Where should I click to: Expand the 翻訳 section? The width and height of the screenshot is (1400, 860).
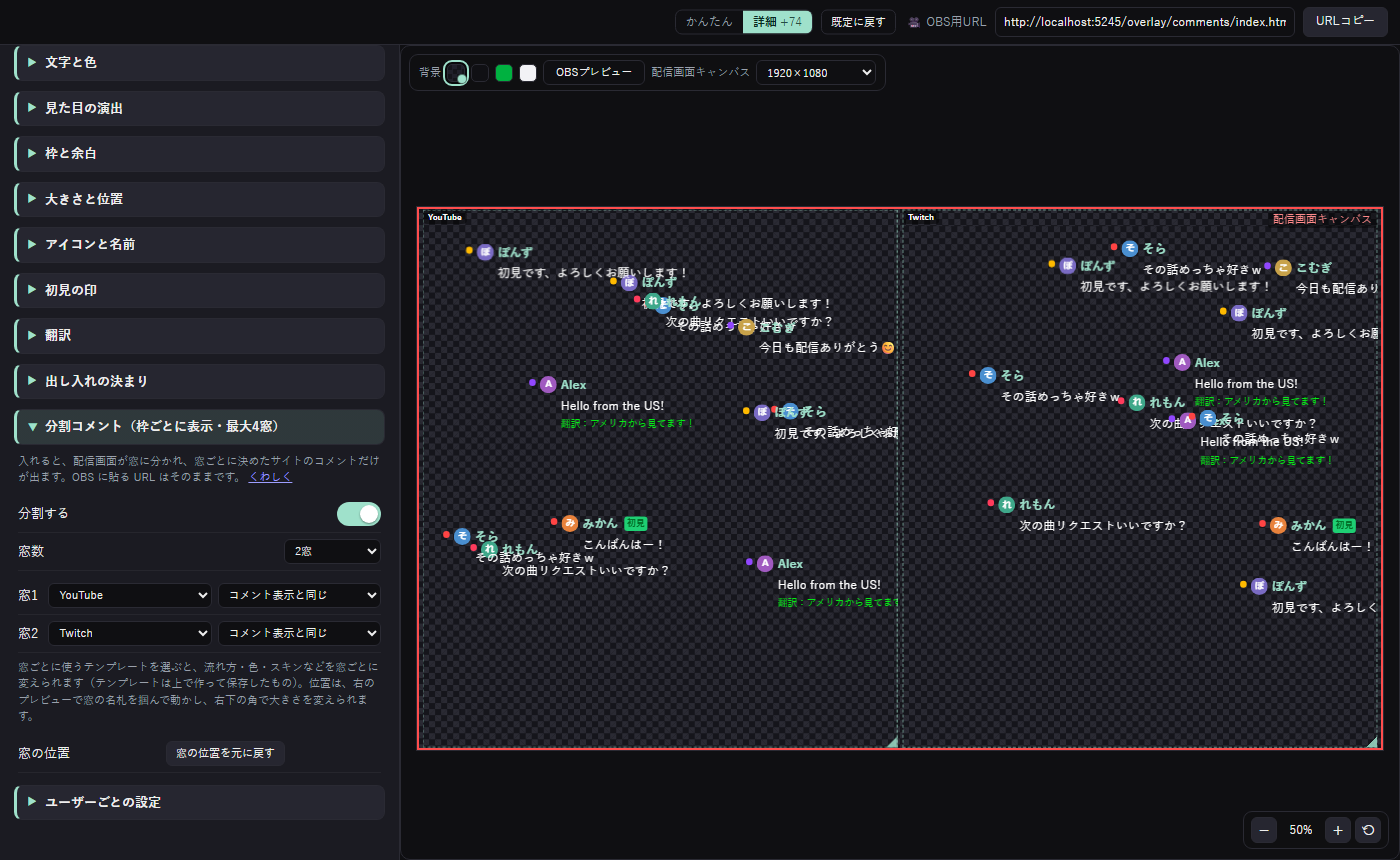point(200,335)
